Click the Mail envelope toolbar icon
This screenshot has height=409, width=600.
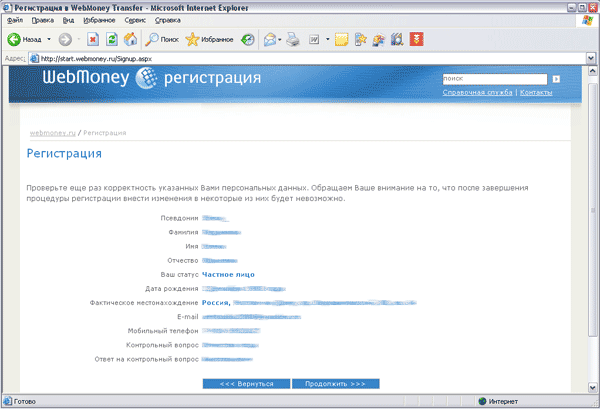click(270, 39)
